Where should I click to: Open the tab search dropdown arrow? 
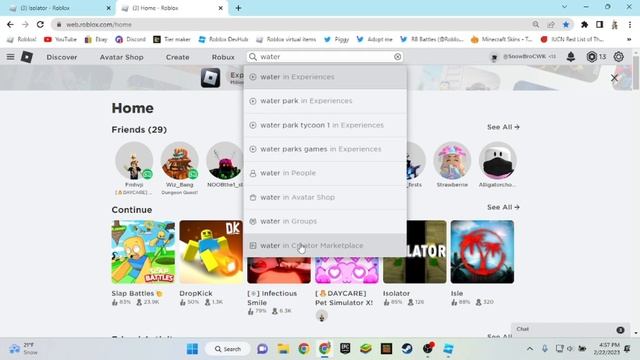564,7
